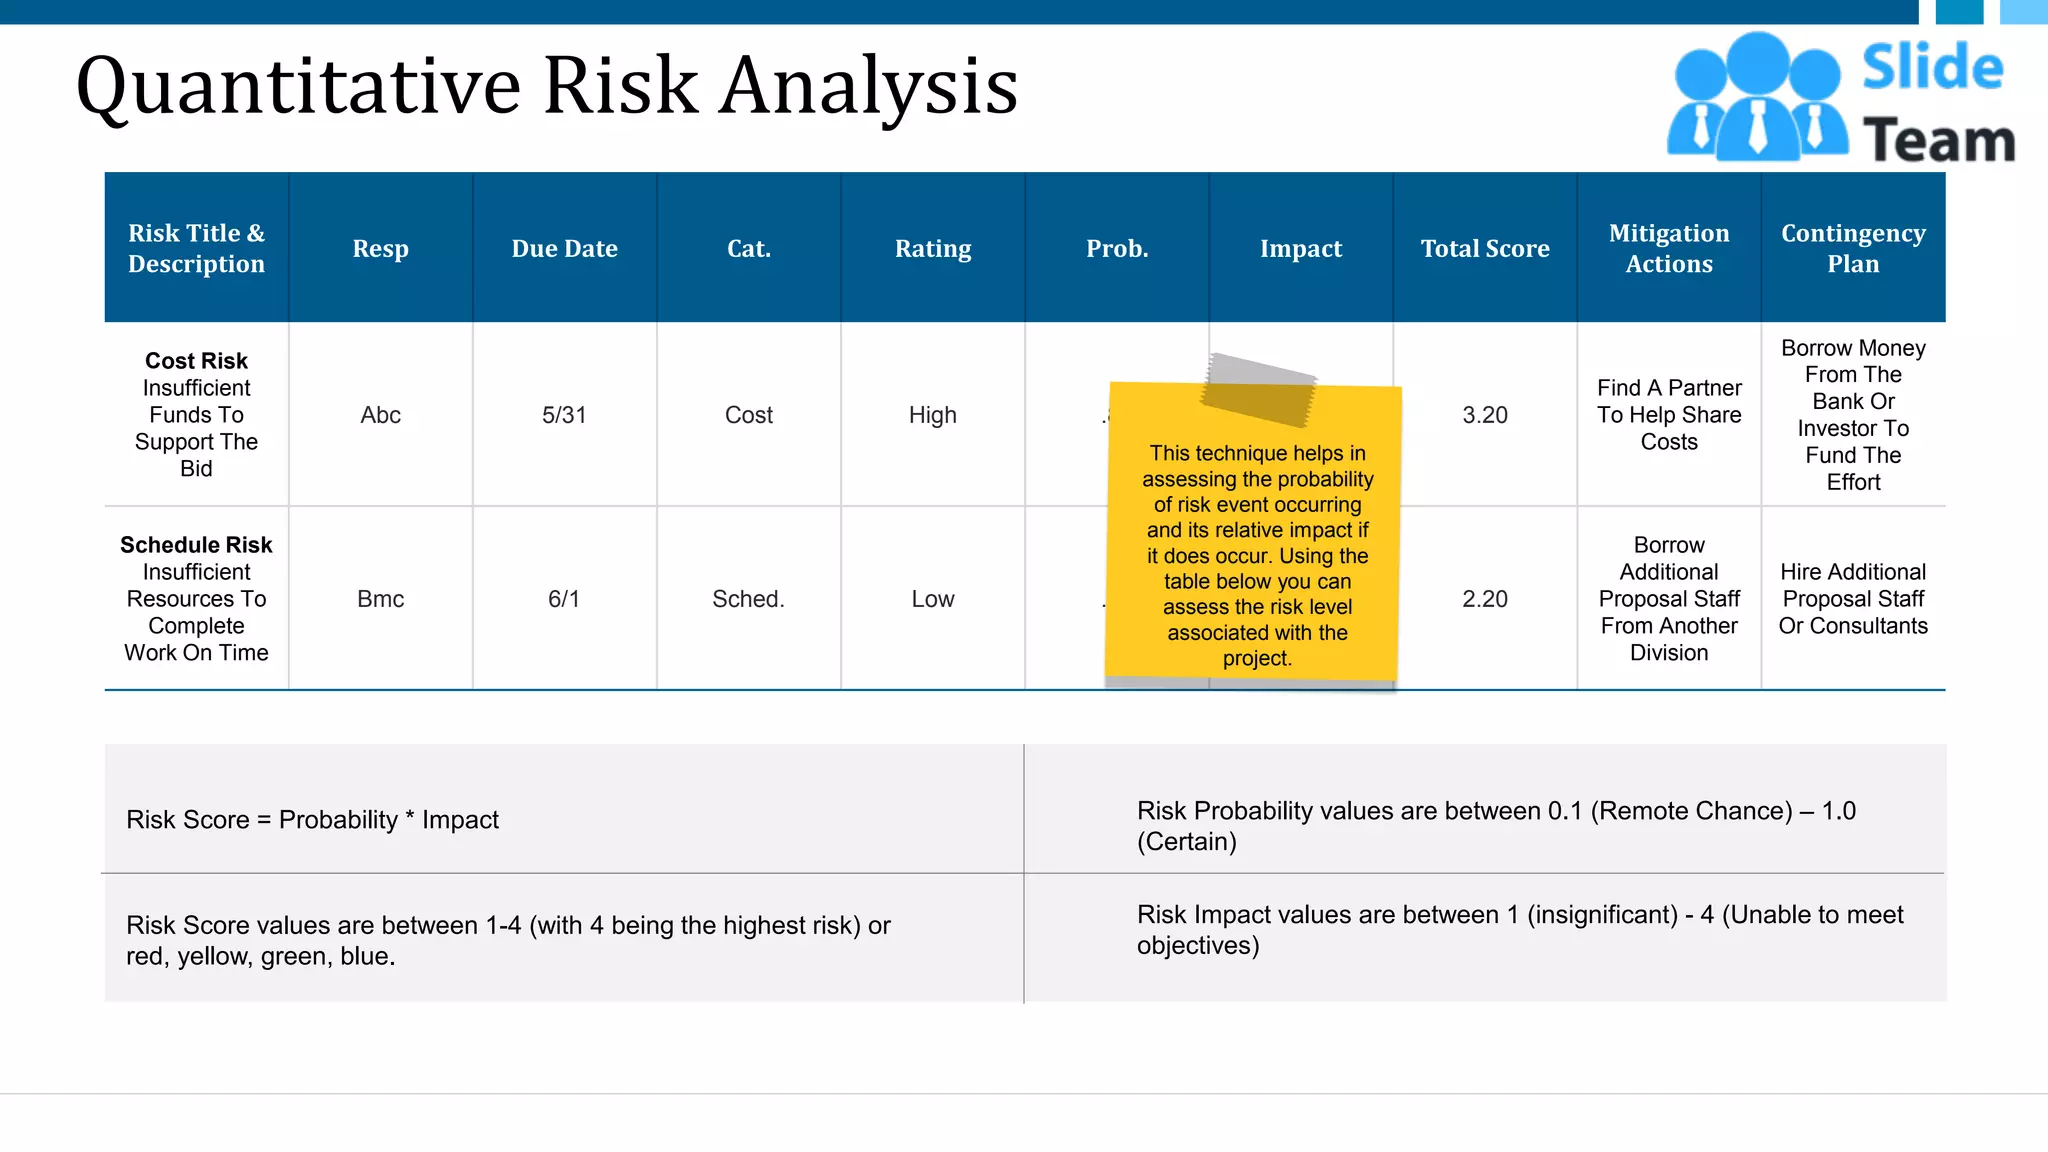This screenshot has height=1152, width=2048.
Task: Click Borrow Money From The Bank contingency cell
Action: click(x=1853, y=414)
